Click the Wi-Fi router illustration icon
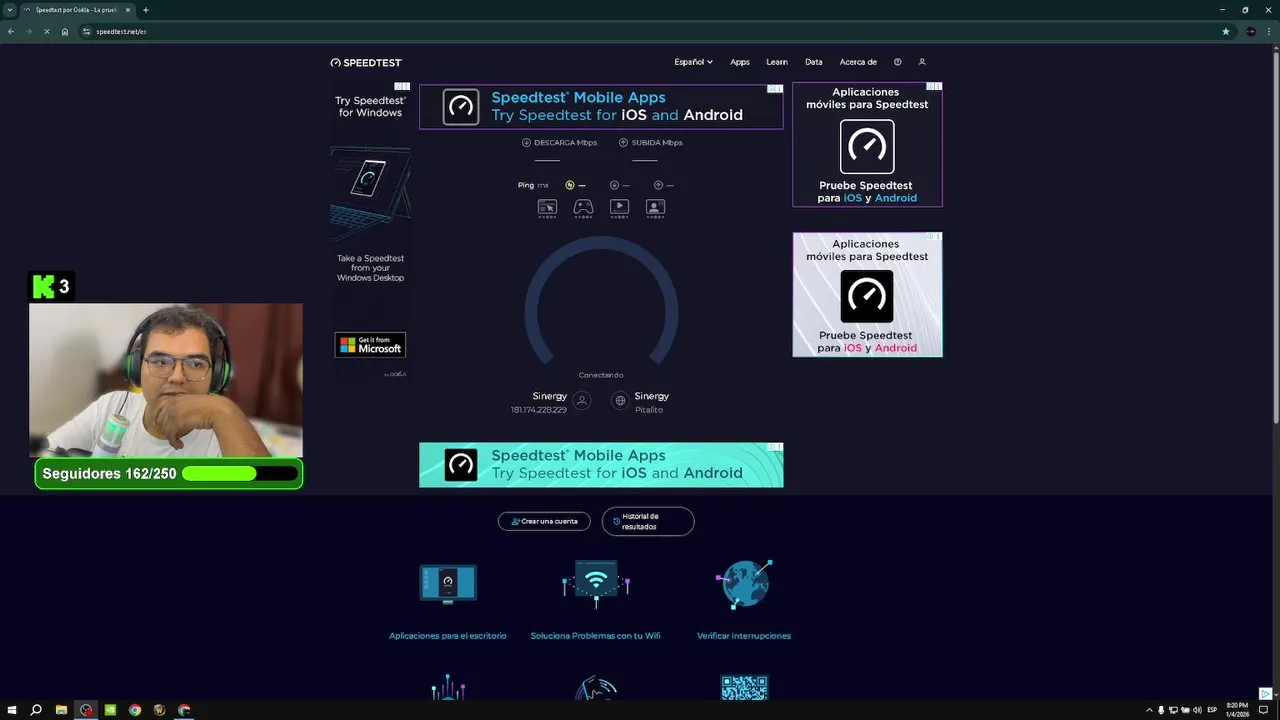This screenshot has width=1280, height=720. point(596,584)
